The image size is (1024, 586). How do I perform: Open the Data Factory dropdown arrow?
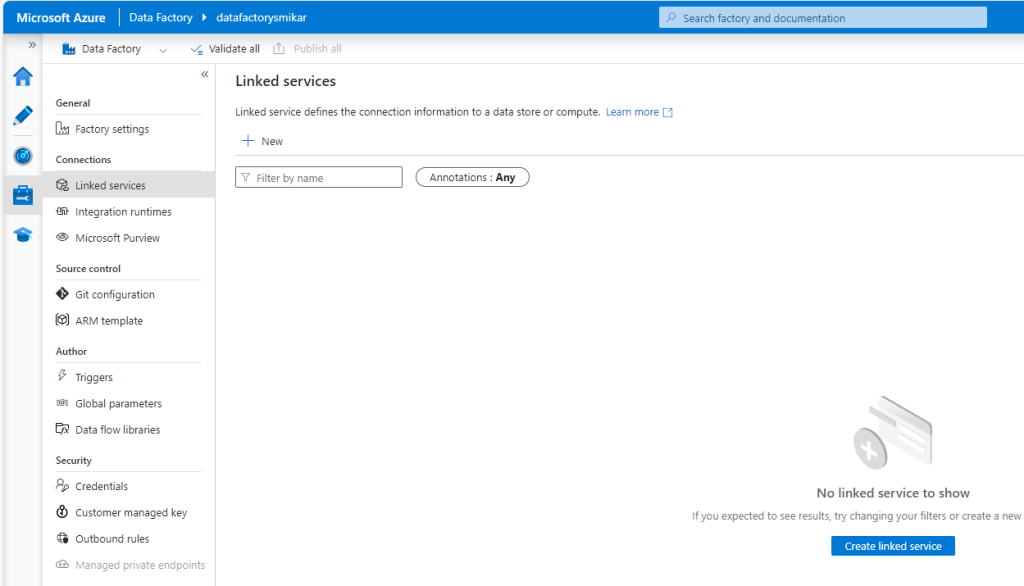click(163, 50)
